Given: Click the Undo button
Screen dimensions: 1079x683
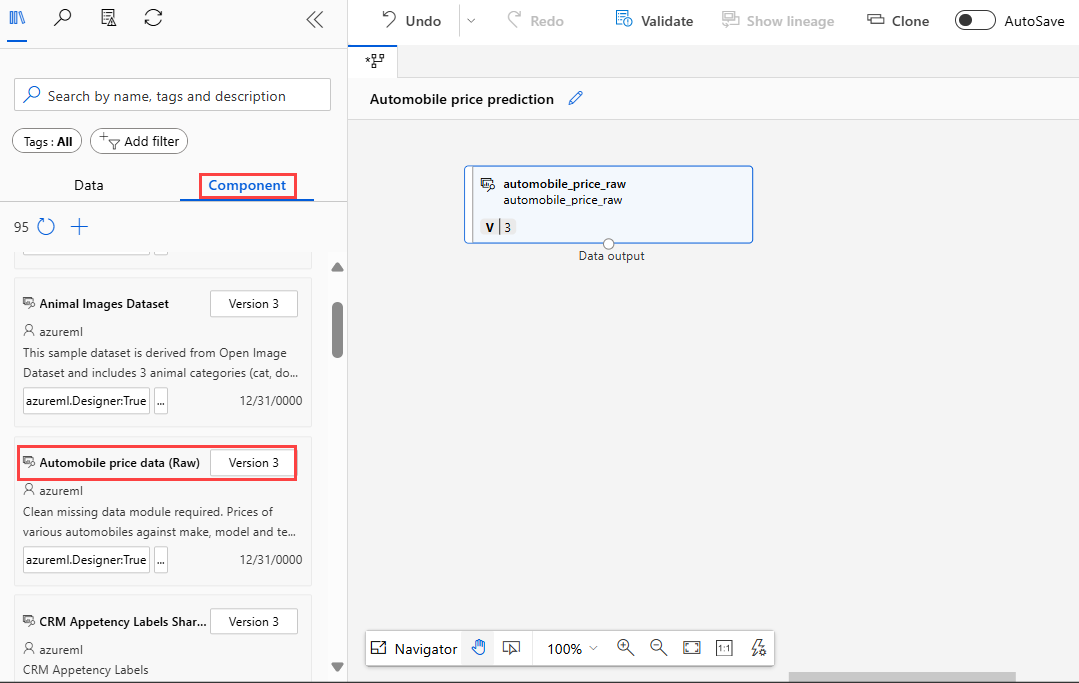Looking at the screenshot, I should tap(412, 21).
